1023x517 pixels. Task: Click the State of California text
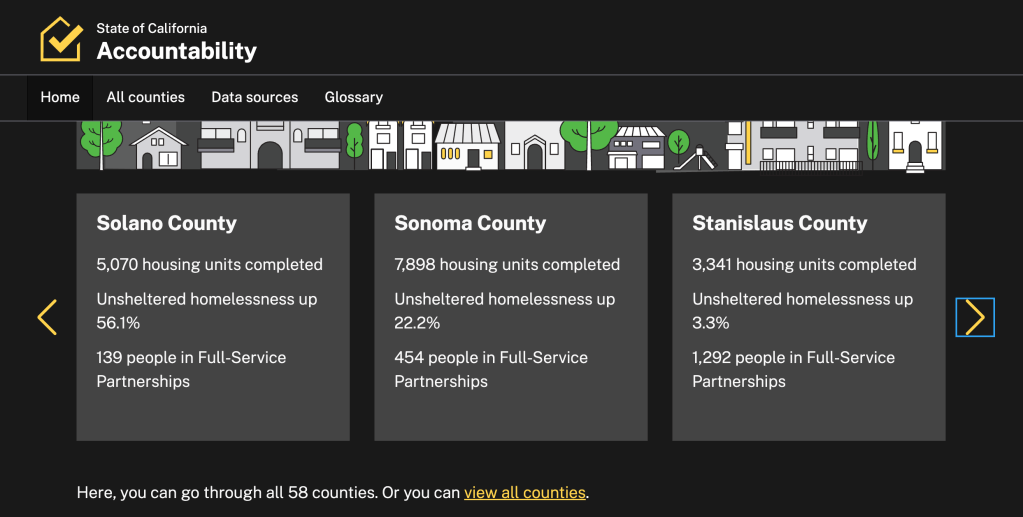tap(151, 28)
